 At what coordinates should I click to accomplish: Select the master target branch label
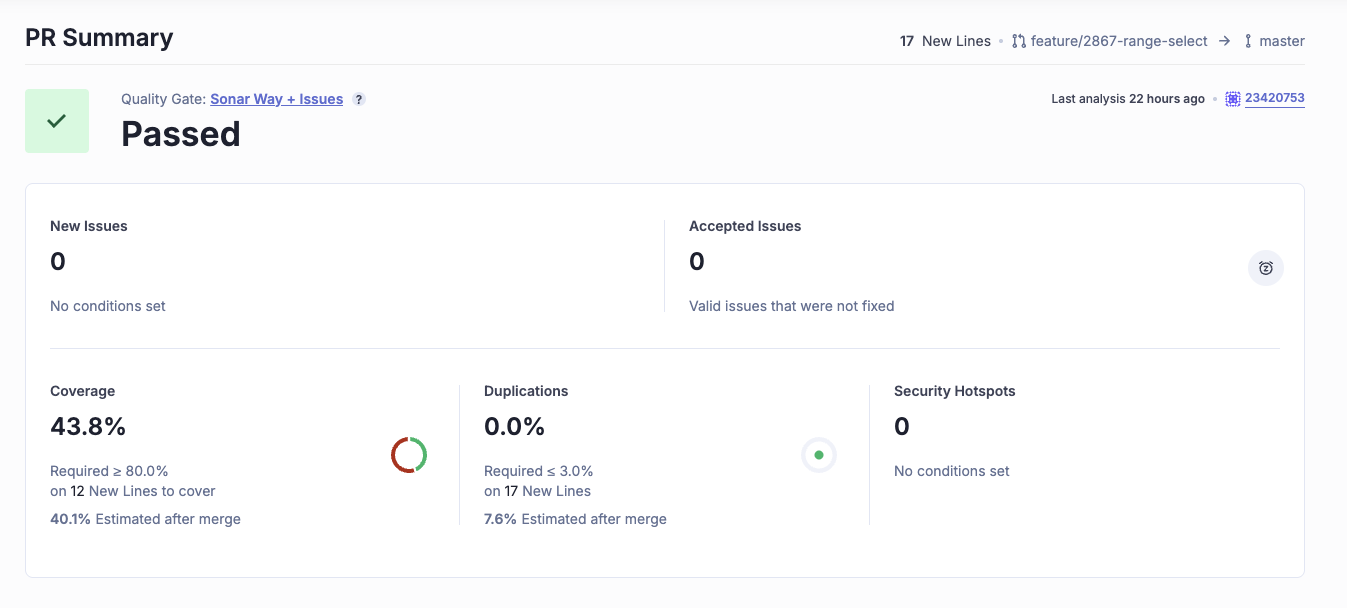(x=1282, y=41)
